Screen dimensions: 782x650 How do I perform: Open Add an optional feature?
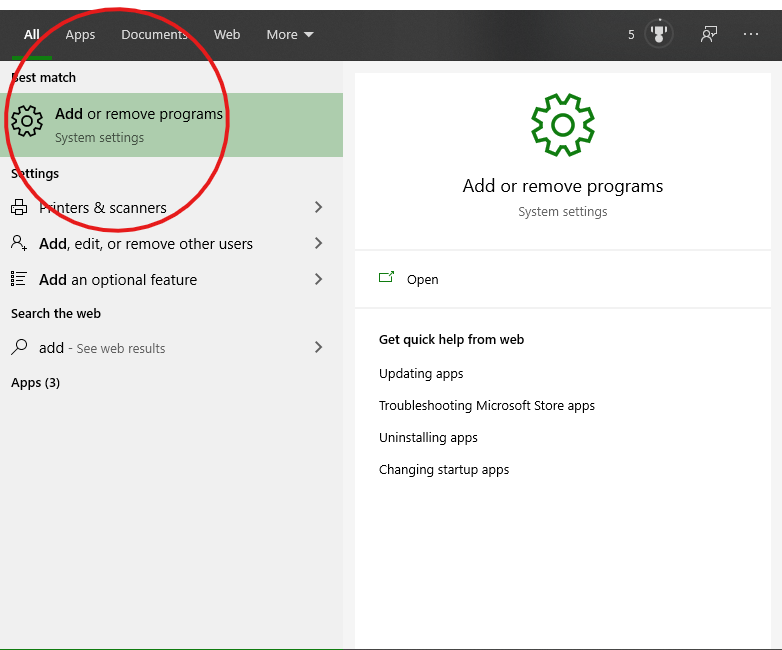click(172, 279)
